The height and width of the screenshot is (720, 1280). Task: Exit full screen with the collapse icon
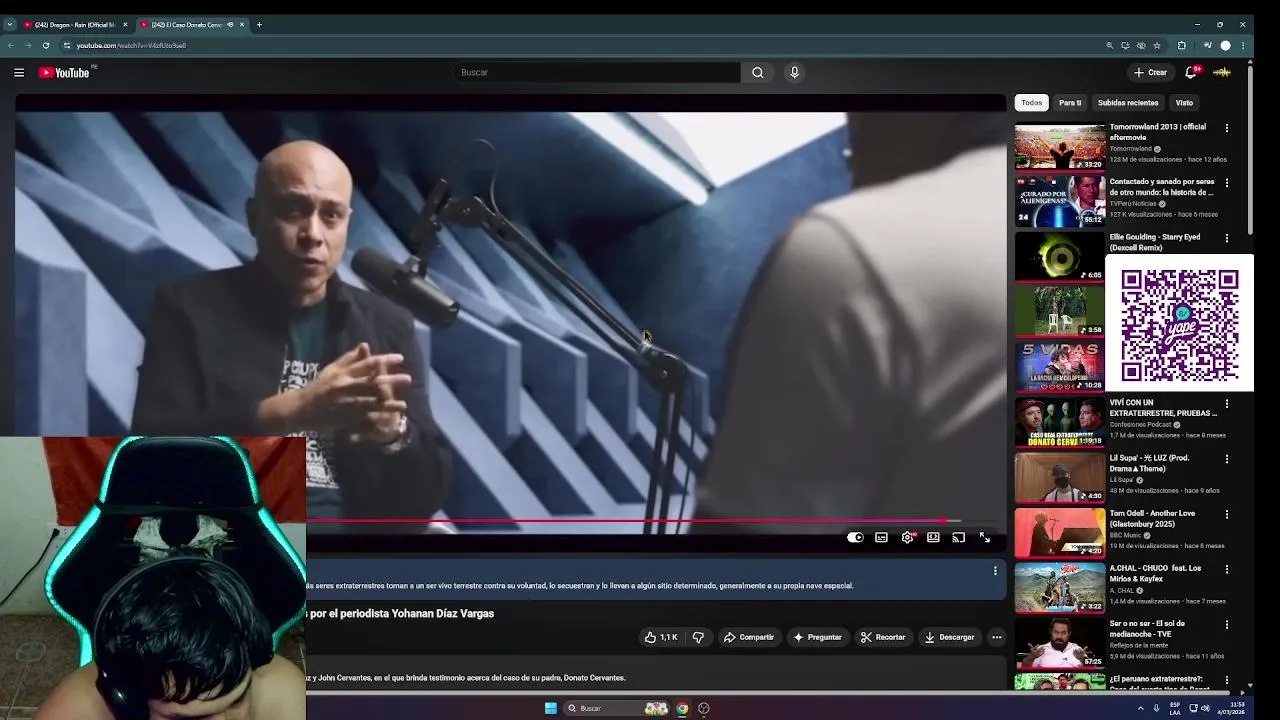point(985,537)
